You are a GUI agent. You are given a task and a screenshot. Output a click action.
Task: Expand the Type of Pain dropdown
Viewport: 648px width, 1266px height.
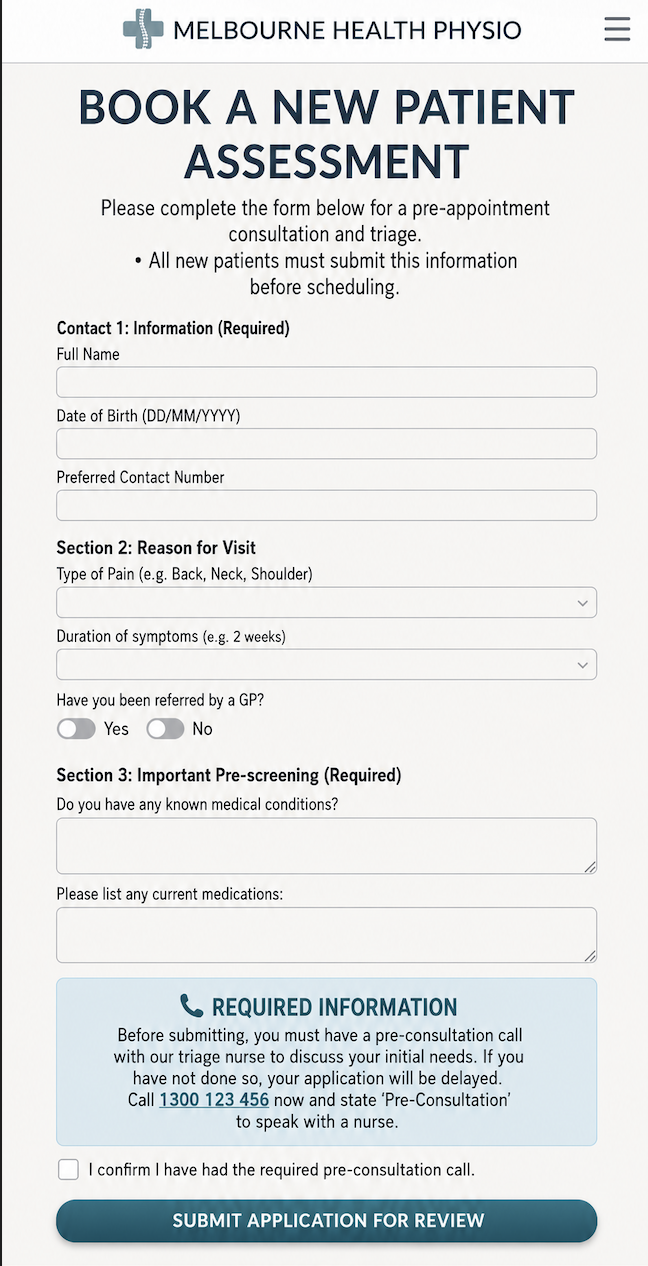click(x=327, y=603)
